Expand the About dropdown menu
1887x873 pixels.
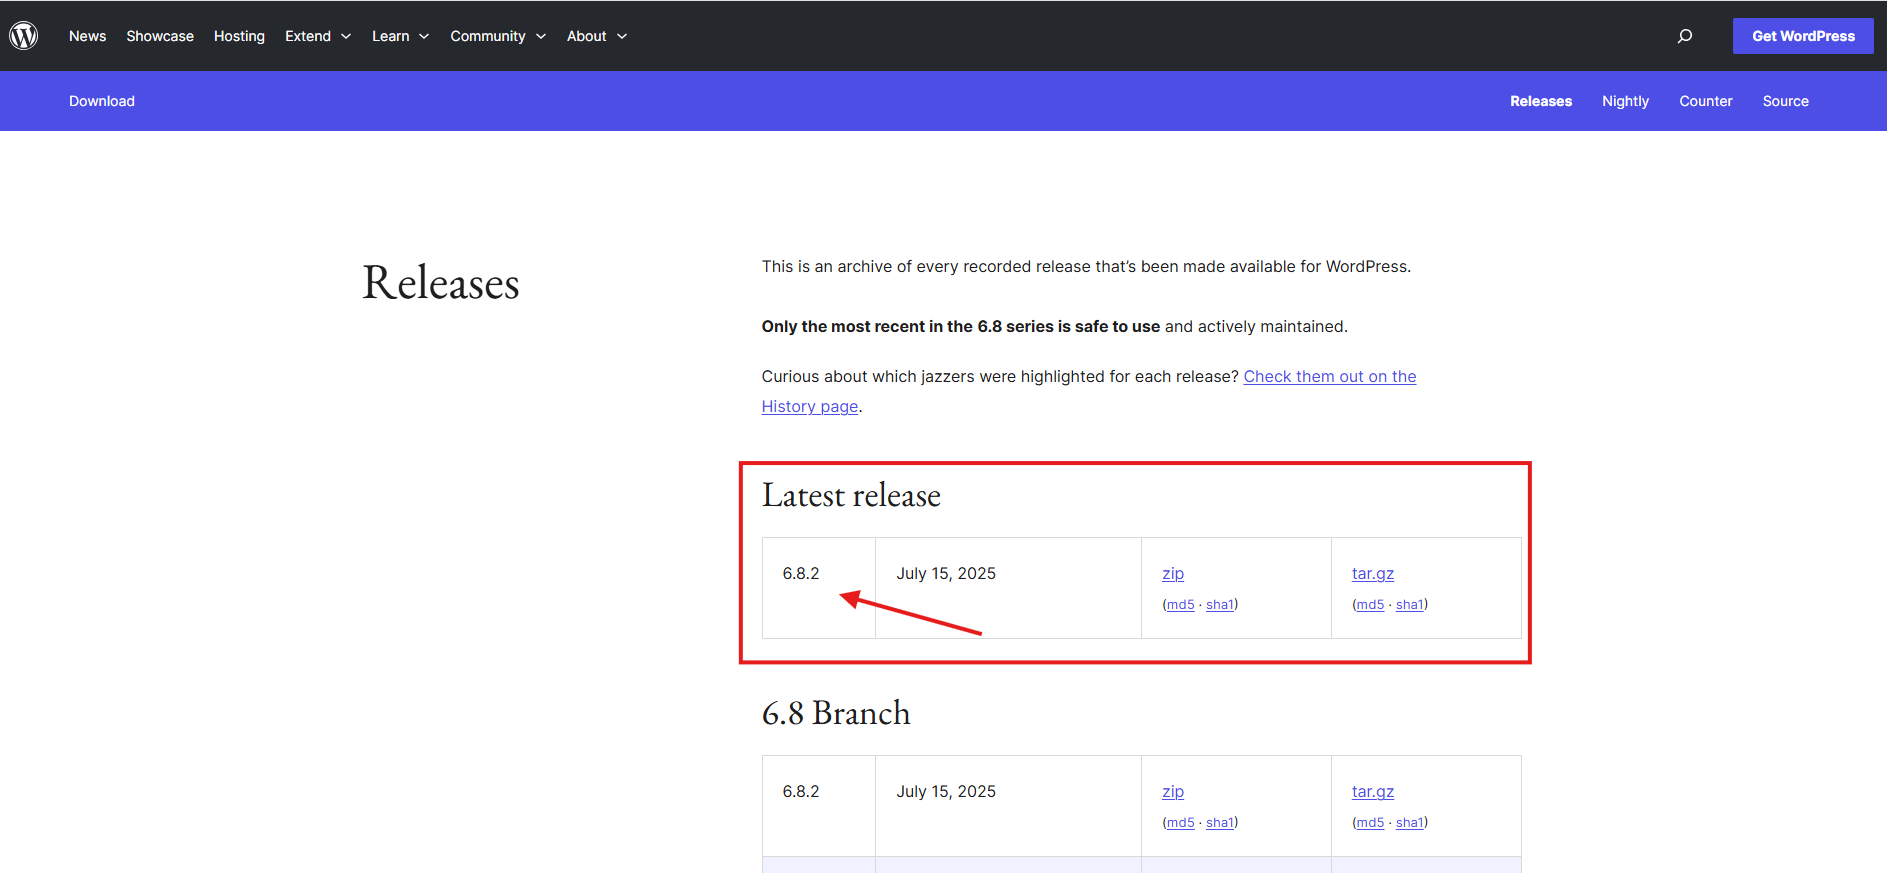pyautogui.click(x=596, y=36)
